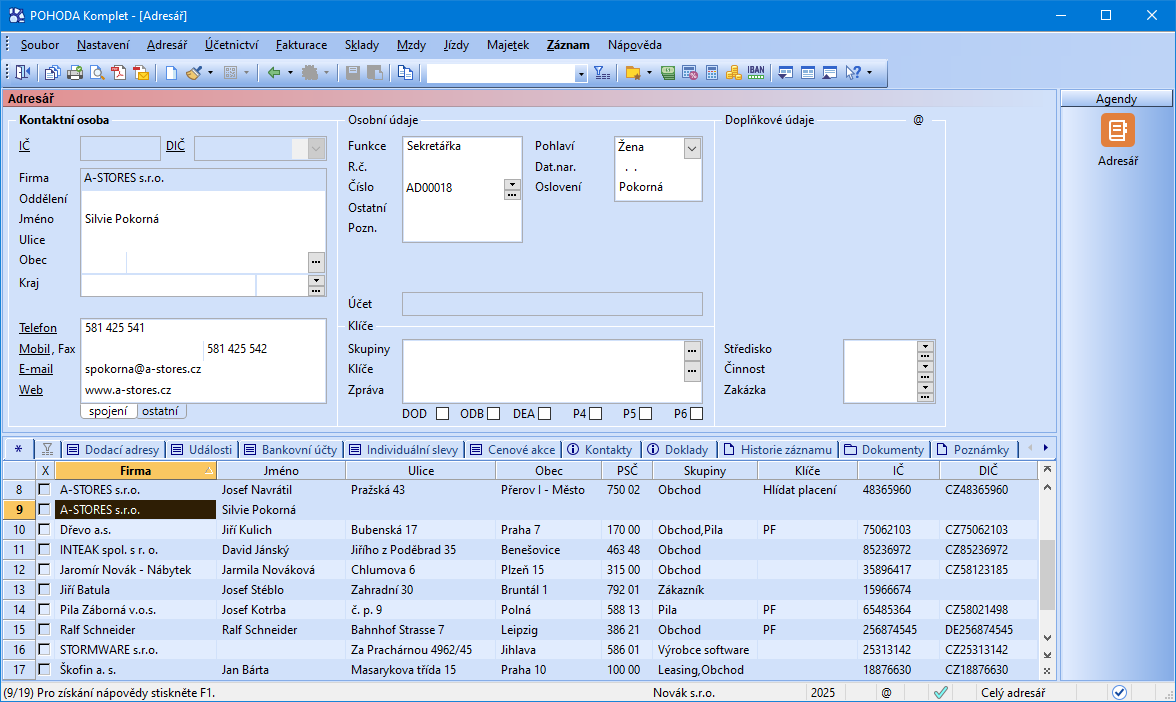Check the box for STORMWARE s.r.o. row
The height and width of the screenshot is (702, 1176).
pos(45,650)
